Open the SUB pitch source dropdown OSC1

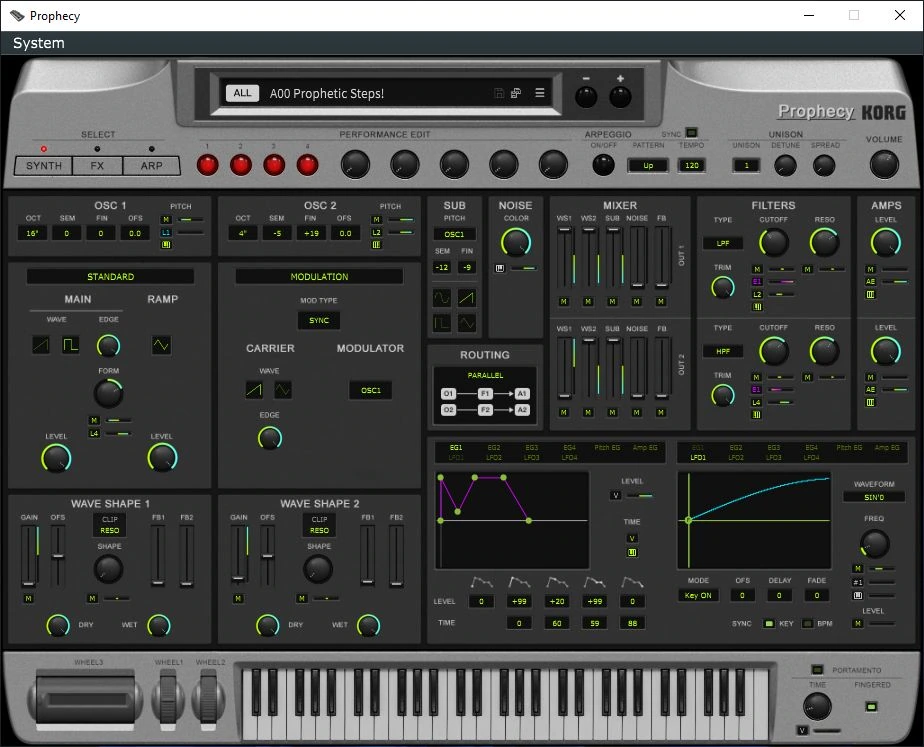tap(454, 234)
